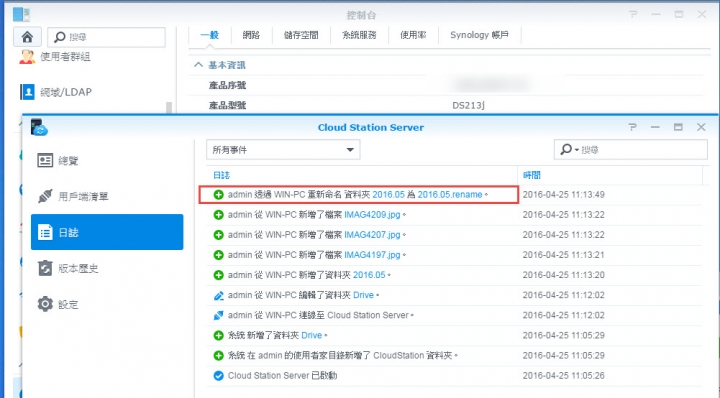Open the 所有事件 filter dropdown
720x398 pixels.
(x=283, y=150)
